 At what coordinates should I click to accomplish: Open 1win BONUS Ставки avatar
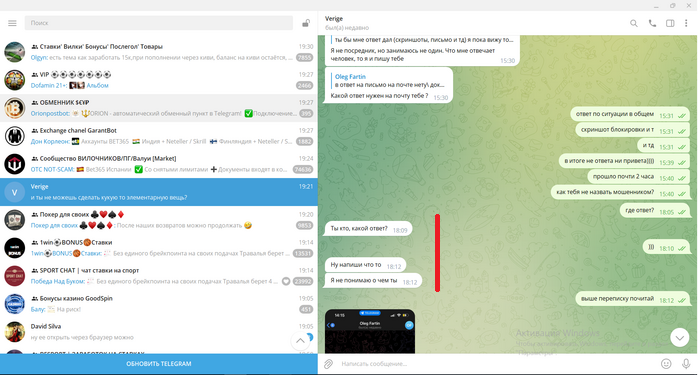pos(15,248)
